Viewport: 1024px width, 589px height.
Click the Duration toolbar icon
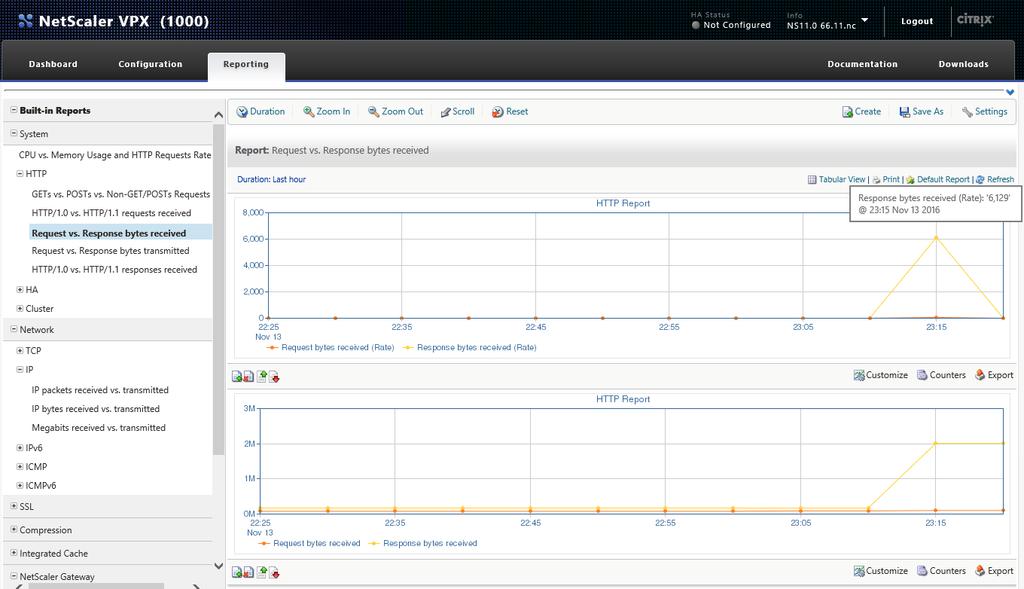[242, 112]
